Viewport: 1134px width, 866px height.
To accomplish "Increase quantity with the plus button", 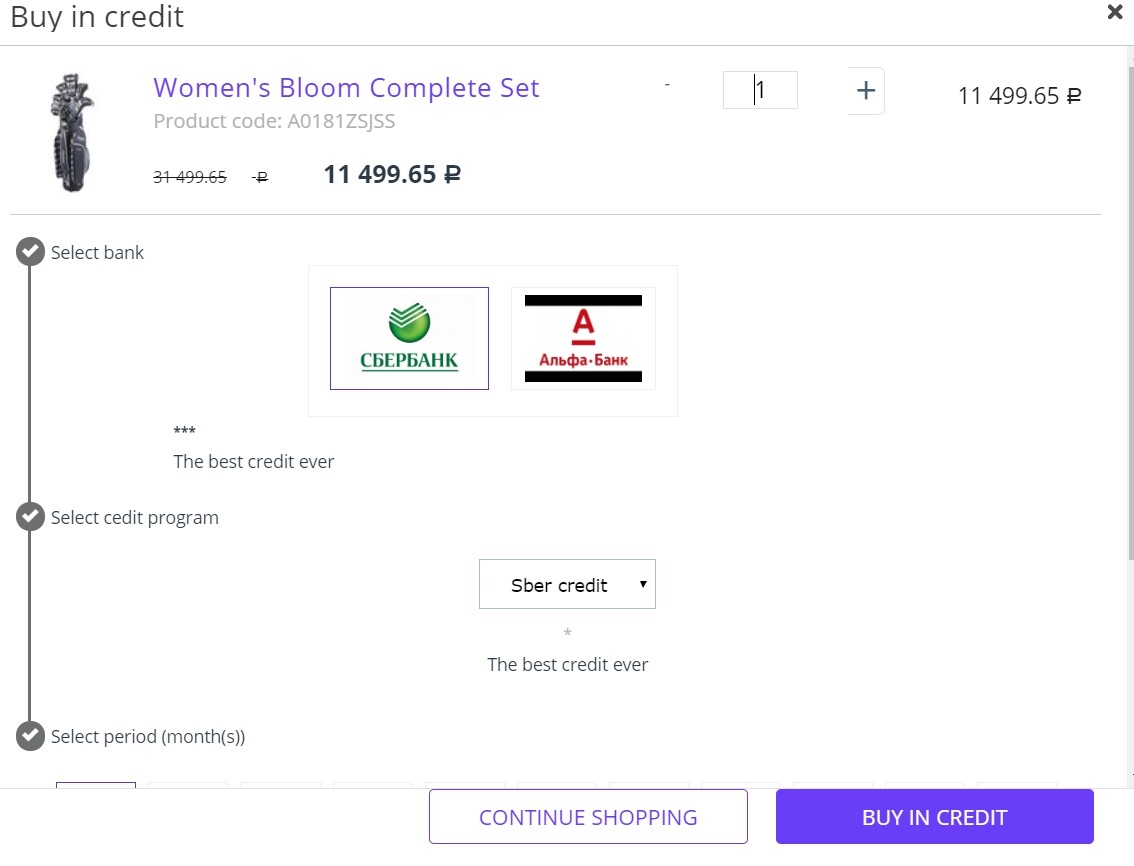I will [x=866, y=90].
